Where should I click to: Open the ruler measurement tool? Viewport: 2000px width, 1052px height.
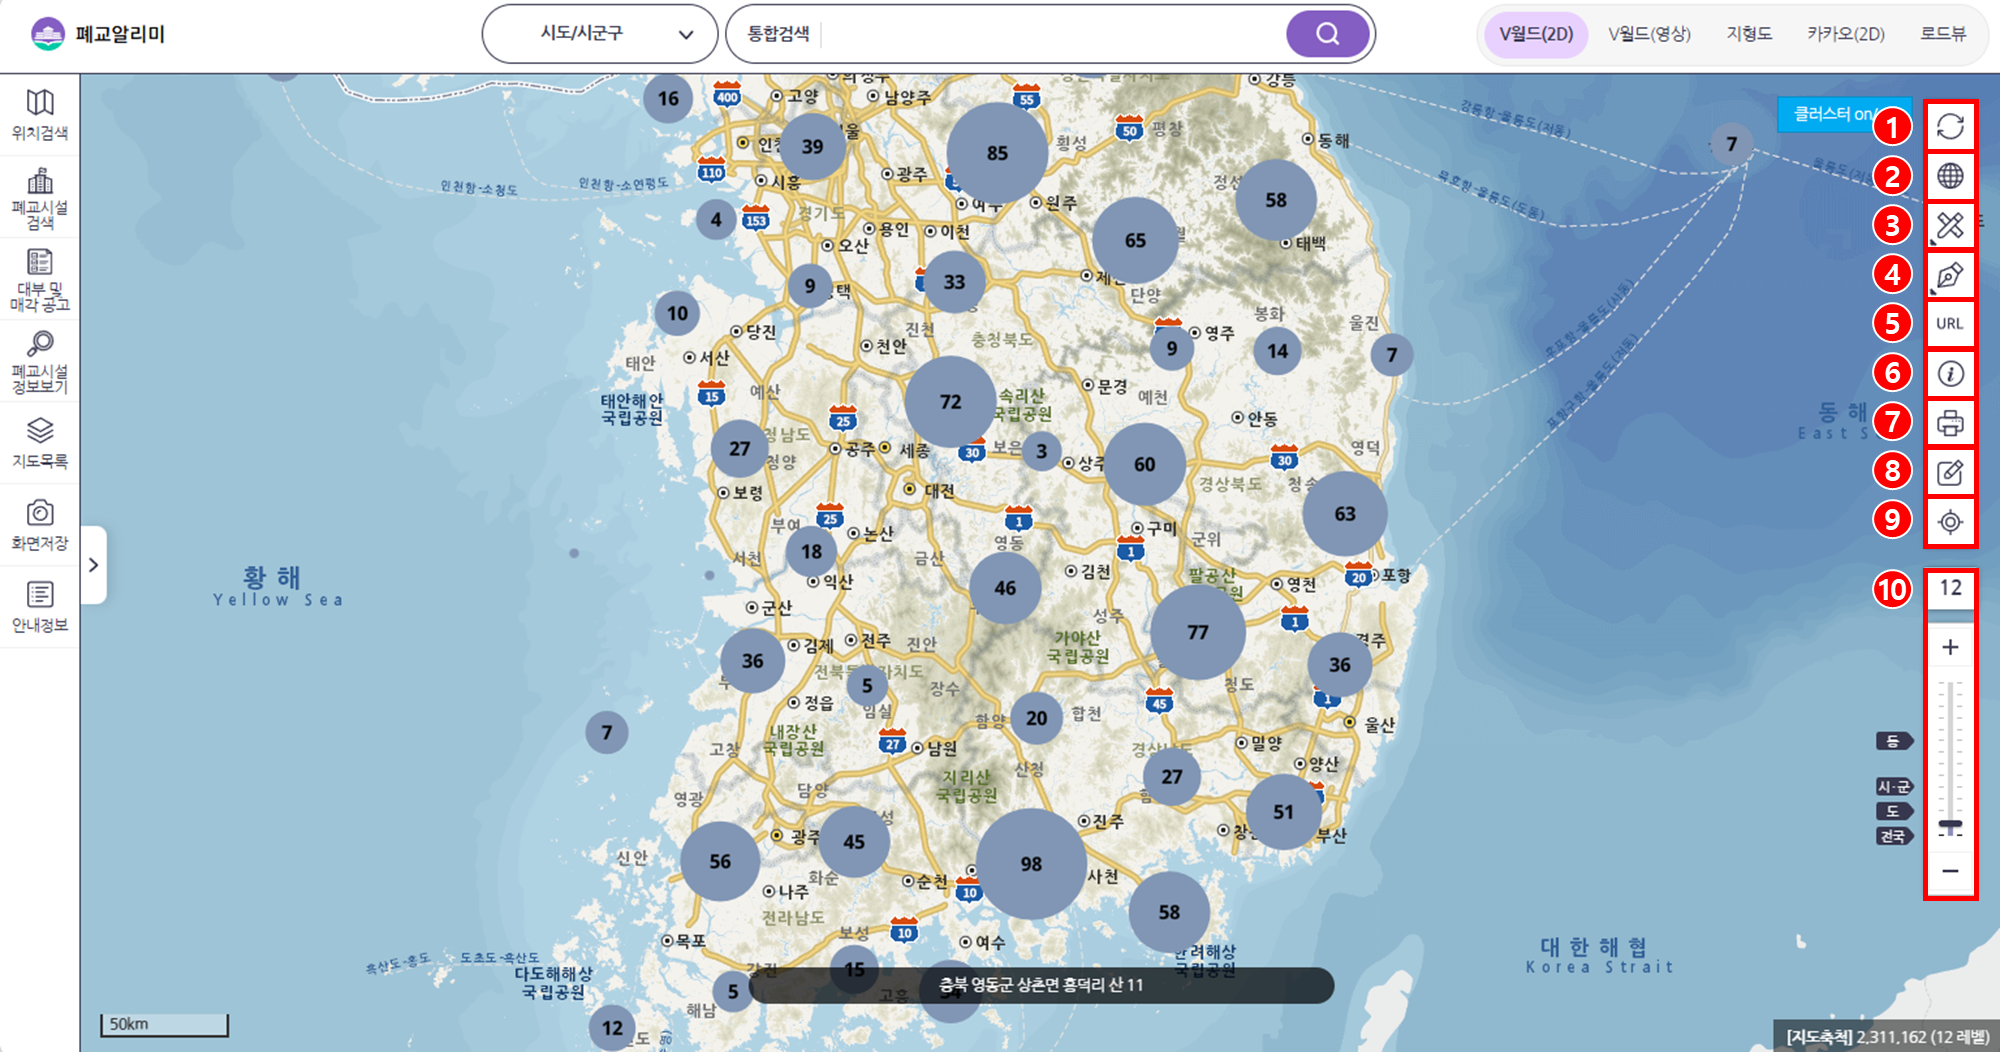(1950, 225)
